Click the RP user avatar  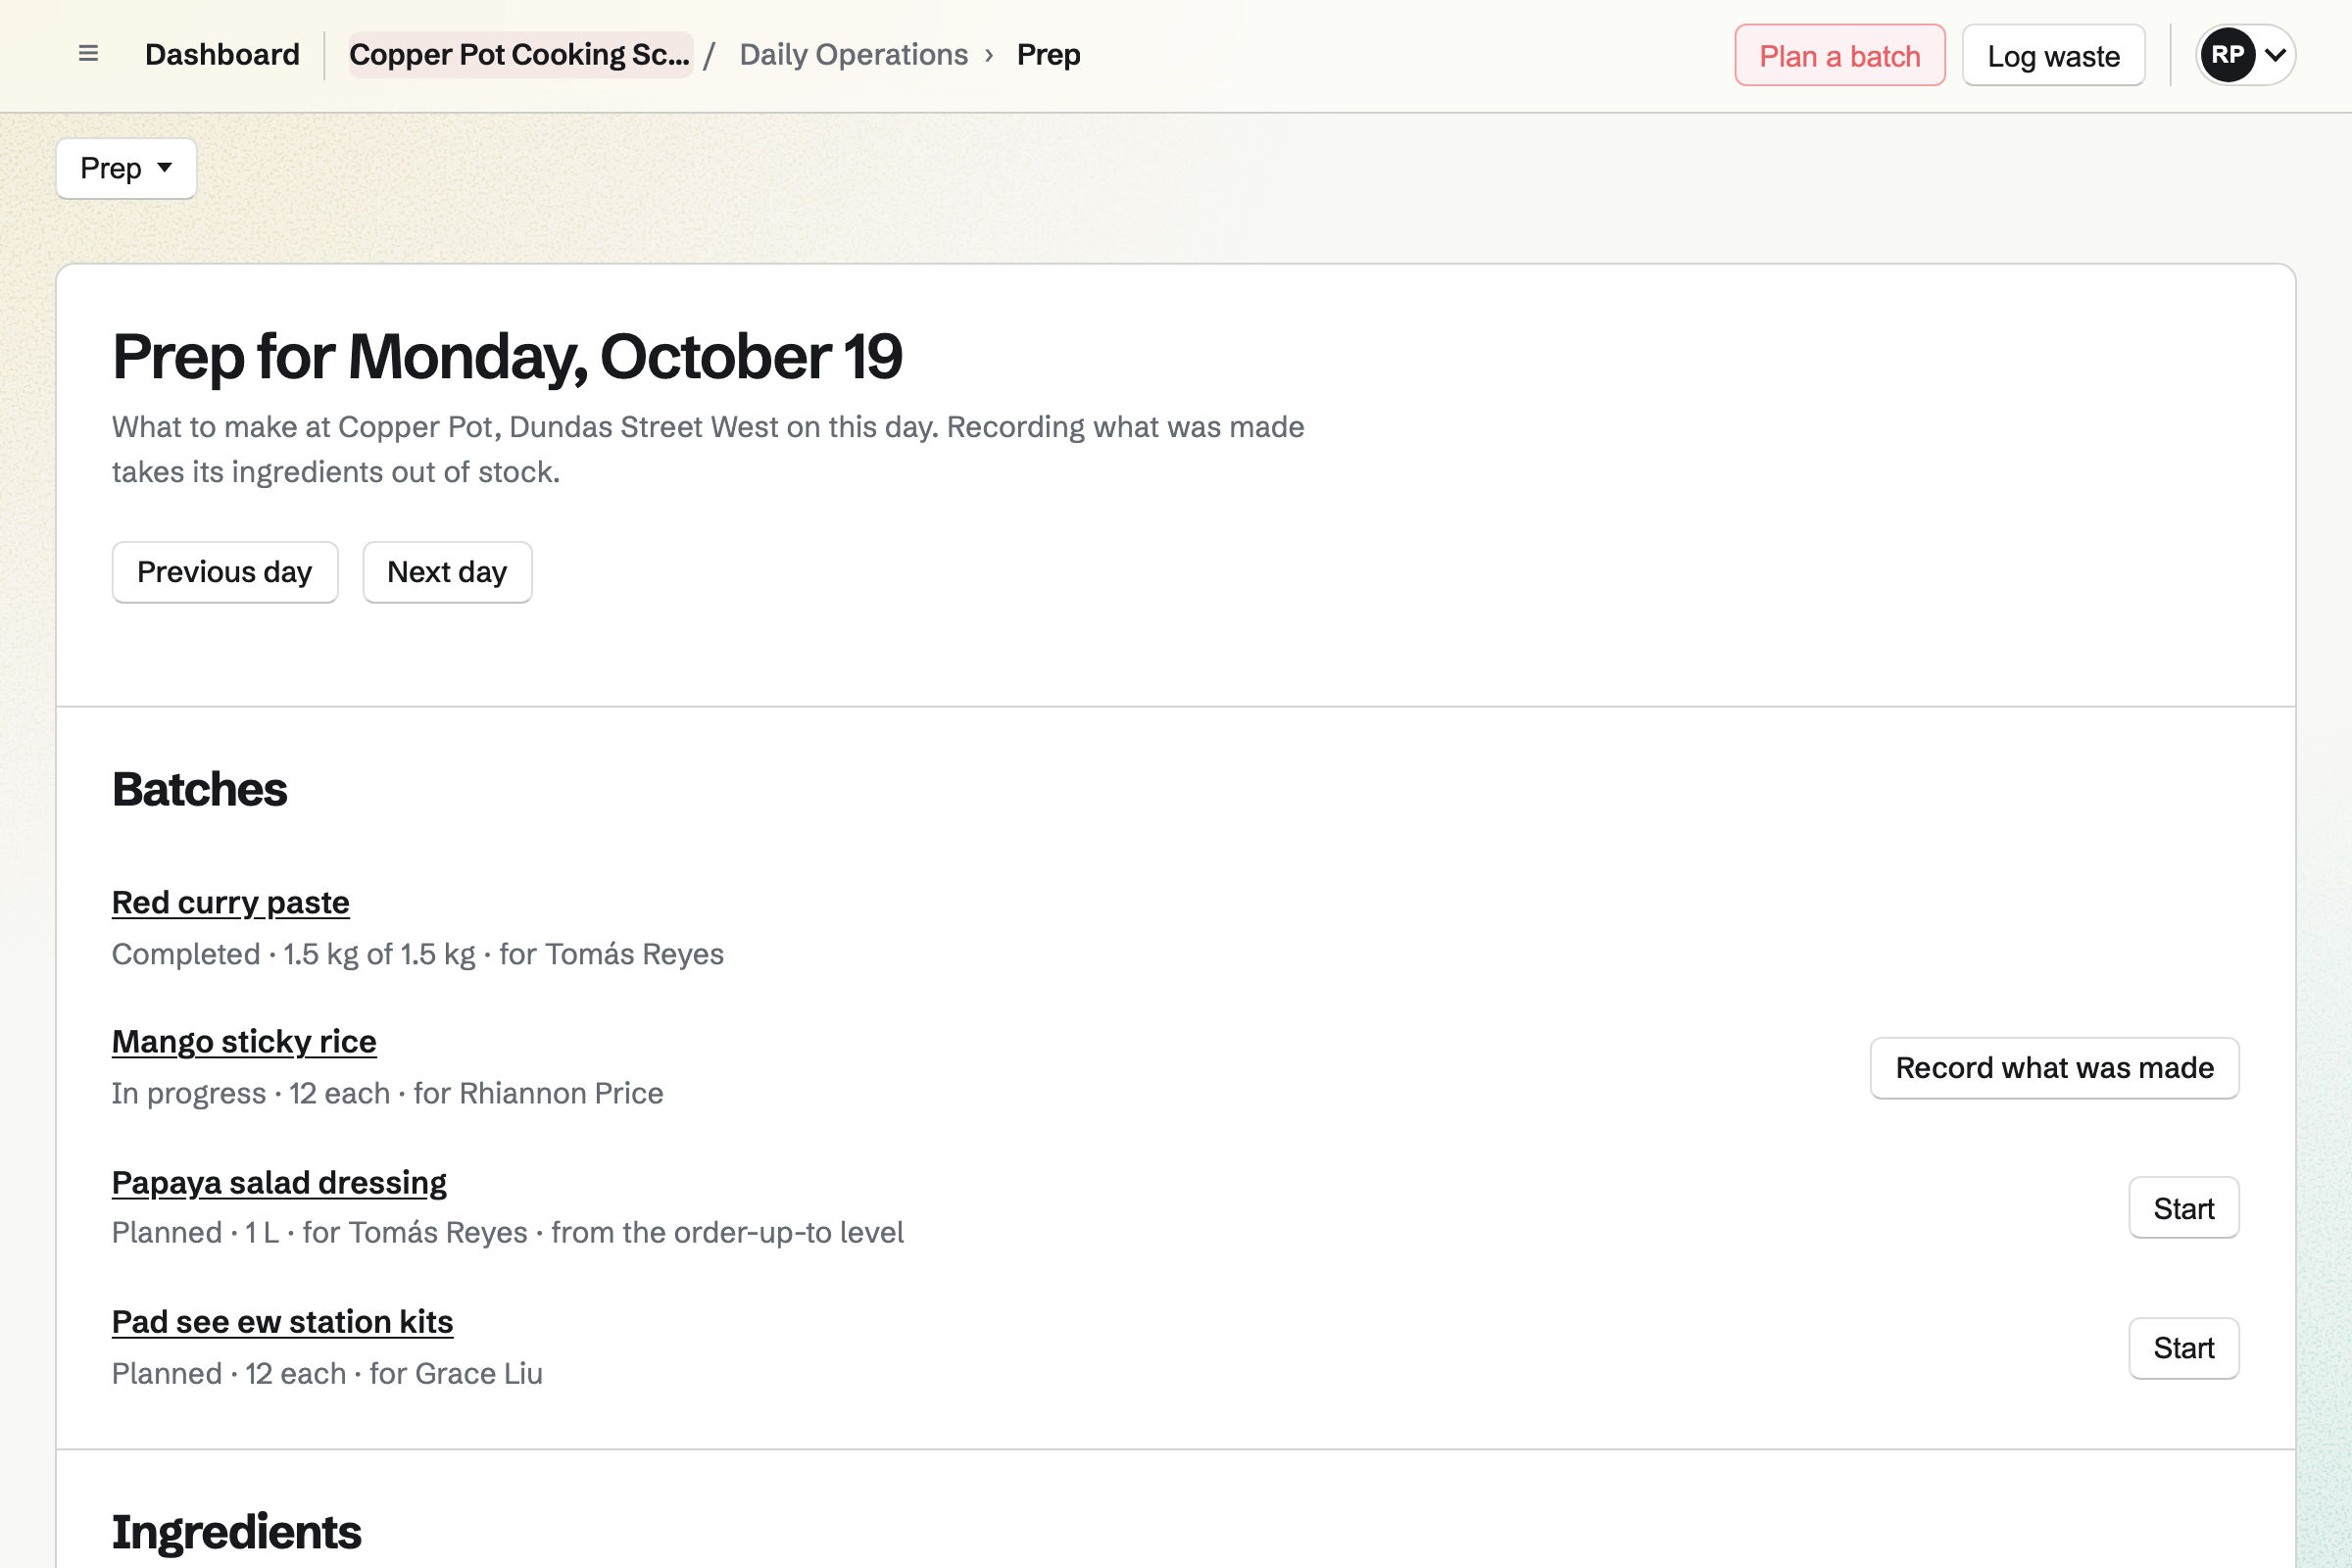(x=2227, y=55)
